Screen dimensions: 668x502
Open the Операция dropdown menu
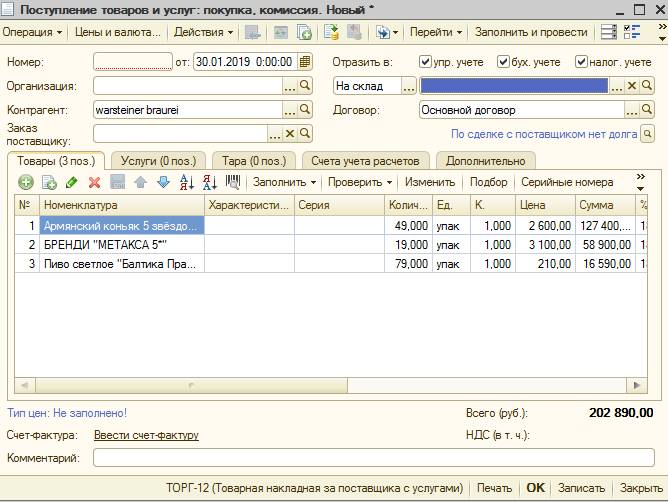[x=32, y=32]
